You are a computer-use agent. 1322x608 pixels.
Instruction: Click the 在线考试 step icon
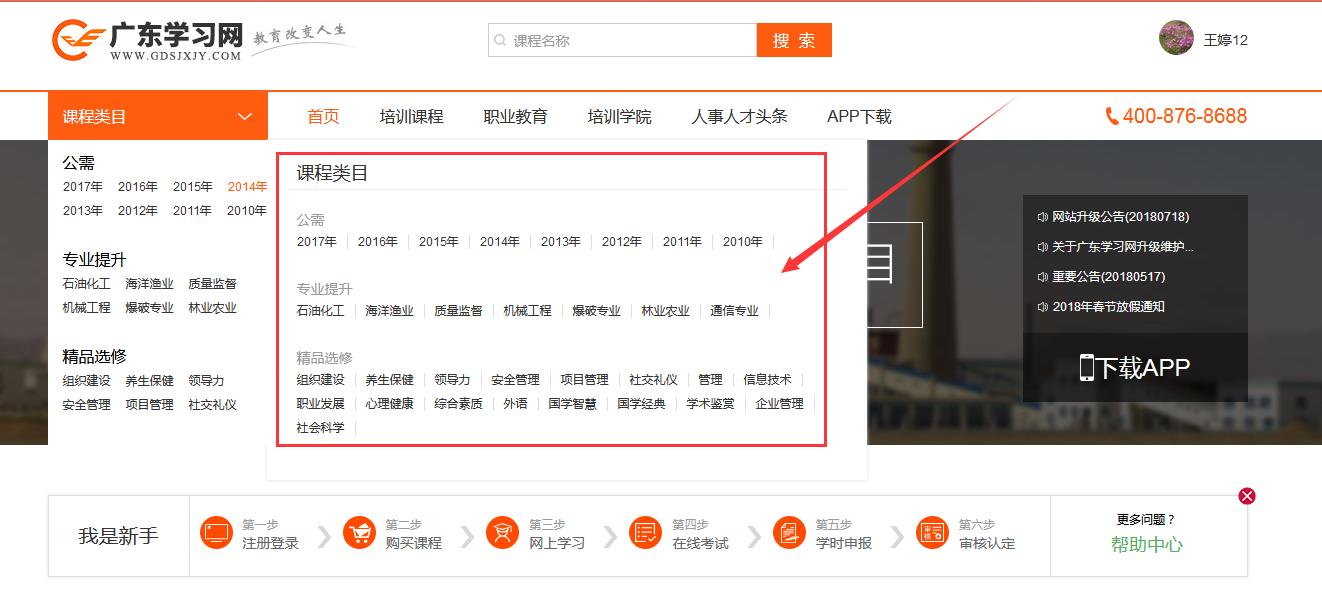click(x=646, y=533)
